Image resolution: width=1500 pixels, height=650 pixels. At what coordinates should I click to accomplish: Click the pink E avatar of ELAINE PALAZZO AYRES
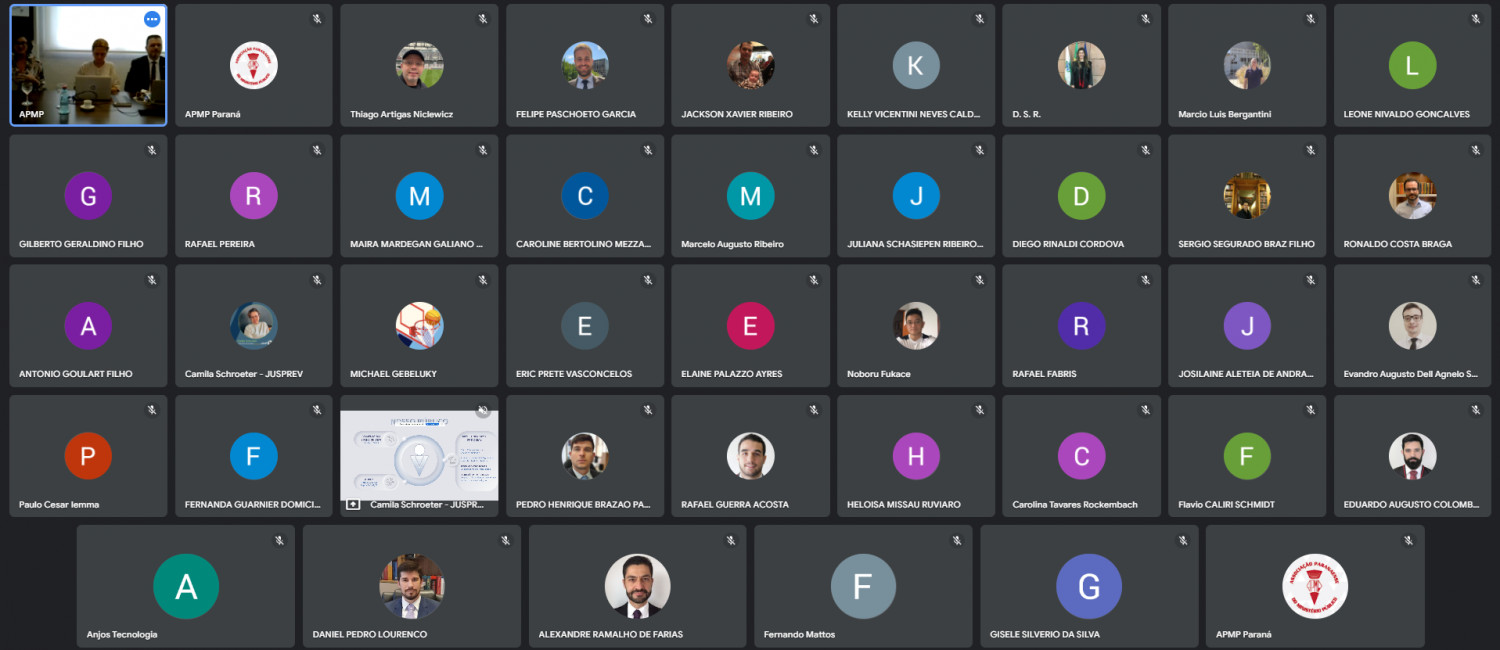tap(750, 326)
